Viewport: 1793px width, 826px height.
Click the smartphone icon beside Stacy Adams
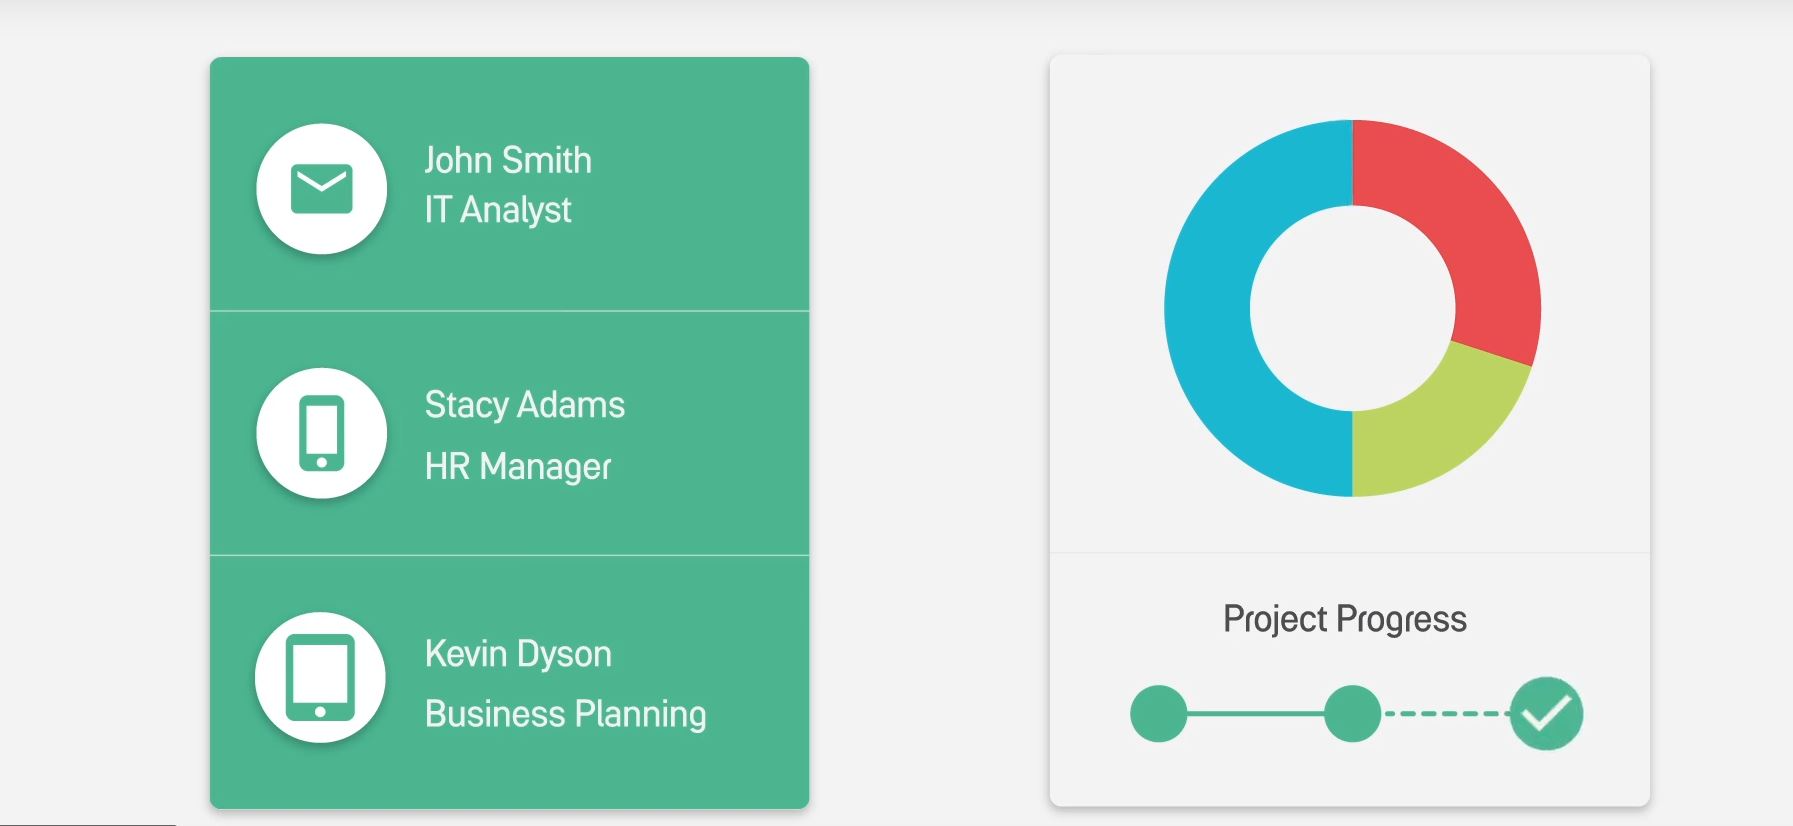pos(321,433)
